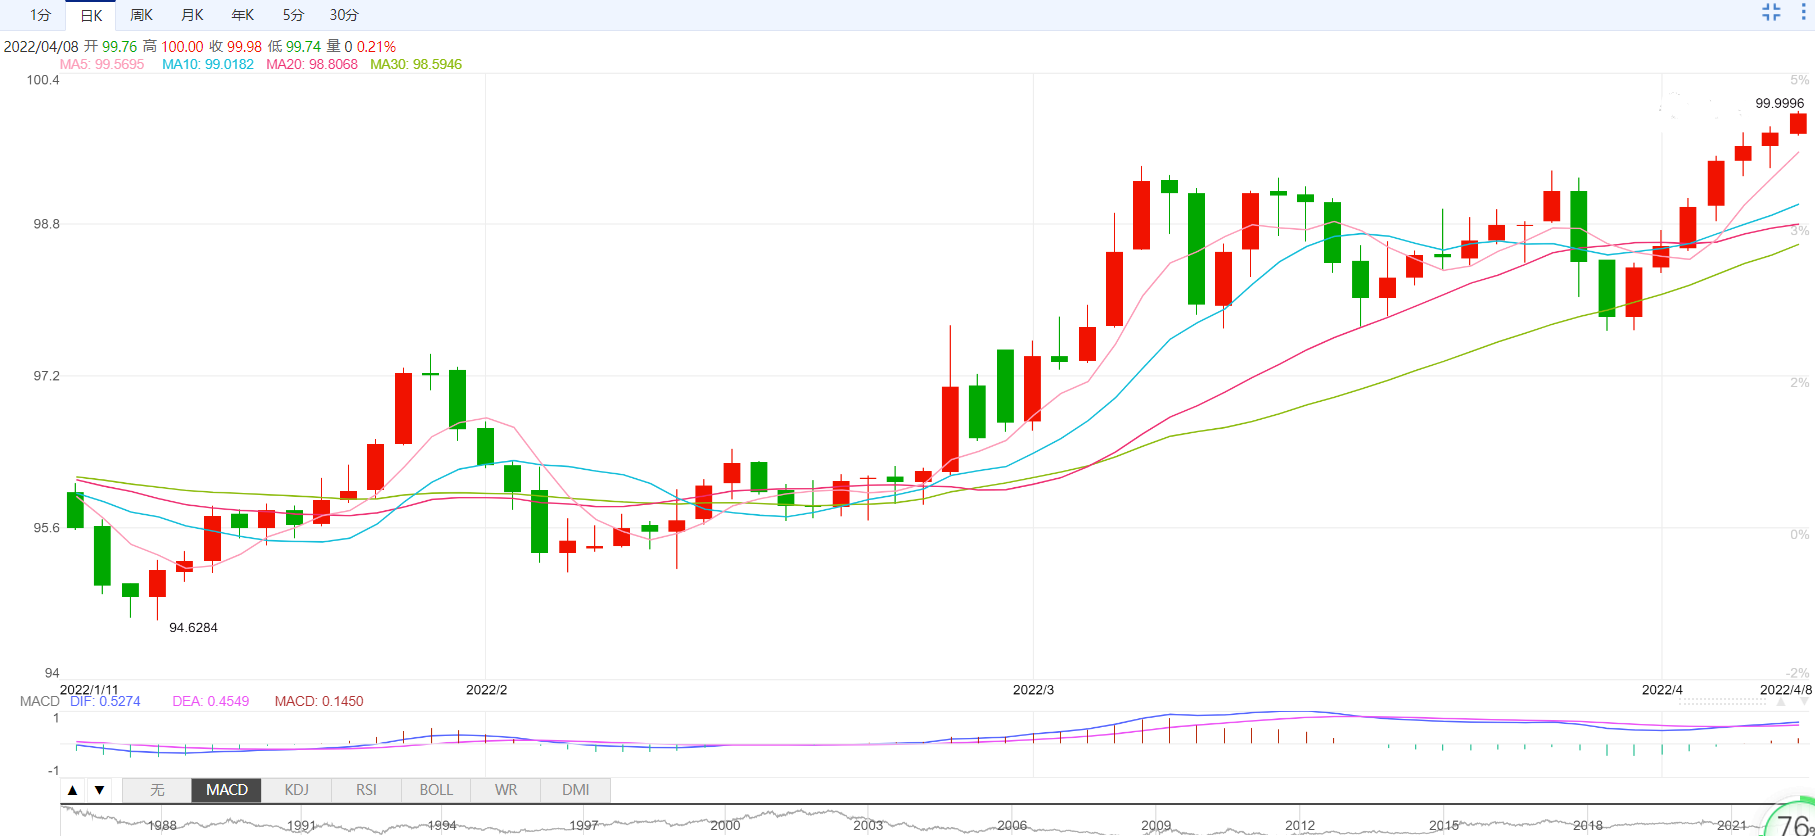This screenshot has width=1815, height=836.
Task: Exit fullscreen with the collapse icon
Action: point(1771,12)
